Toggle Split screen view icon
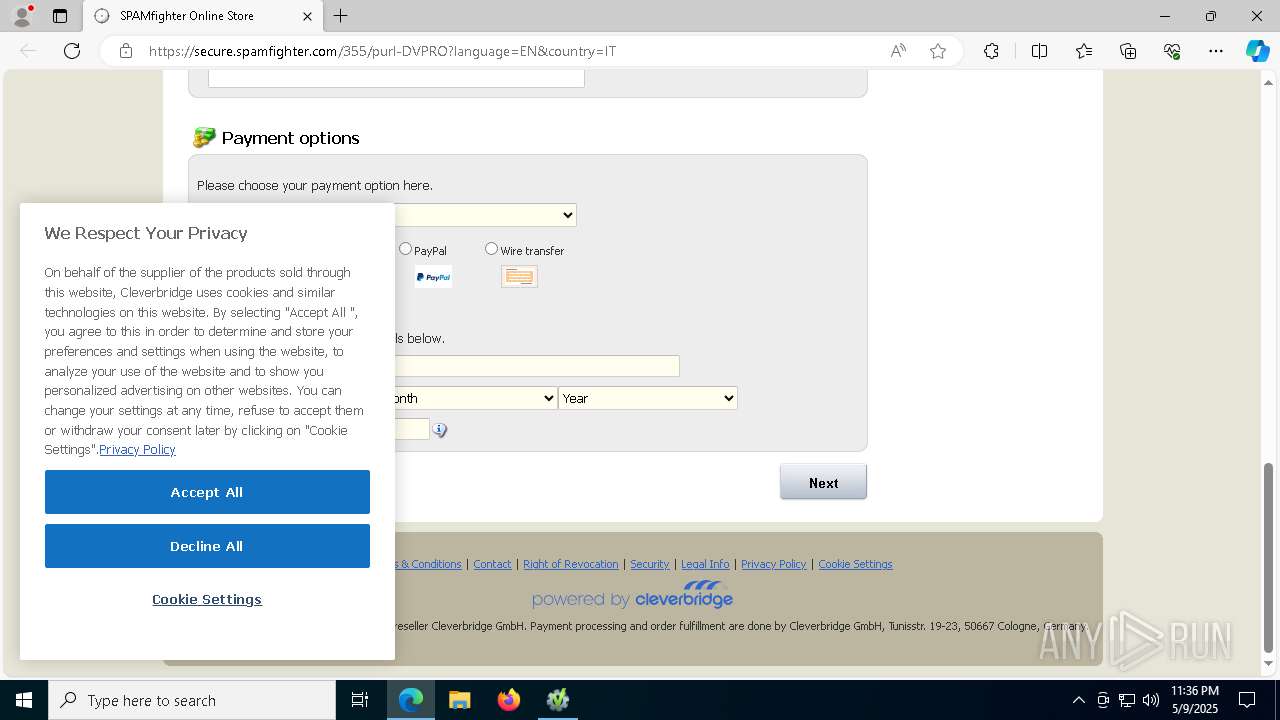Screen dimensions: 1280x720 tap(1039, 51)
